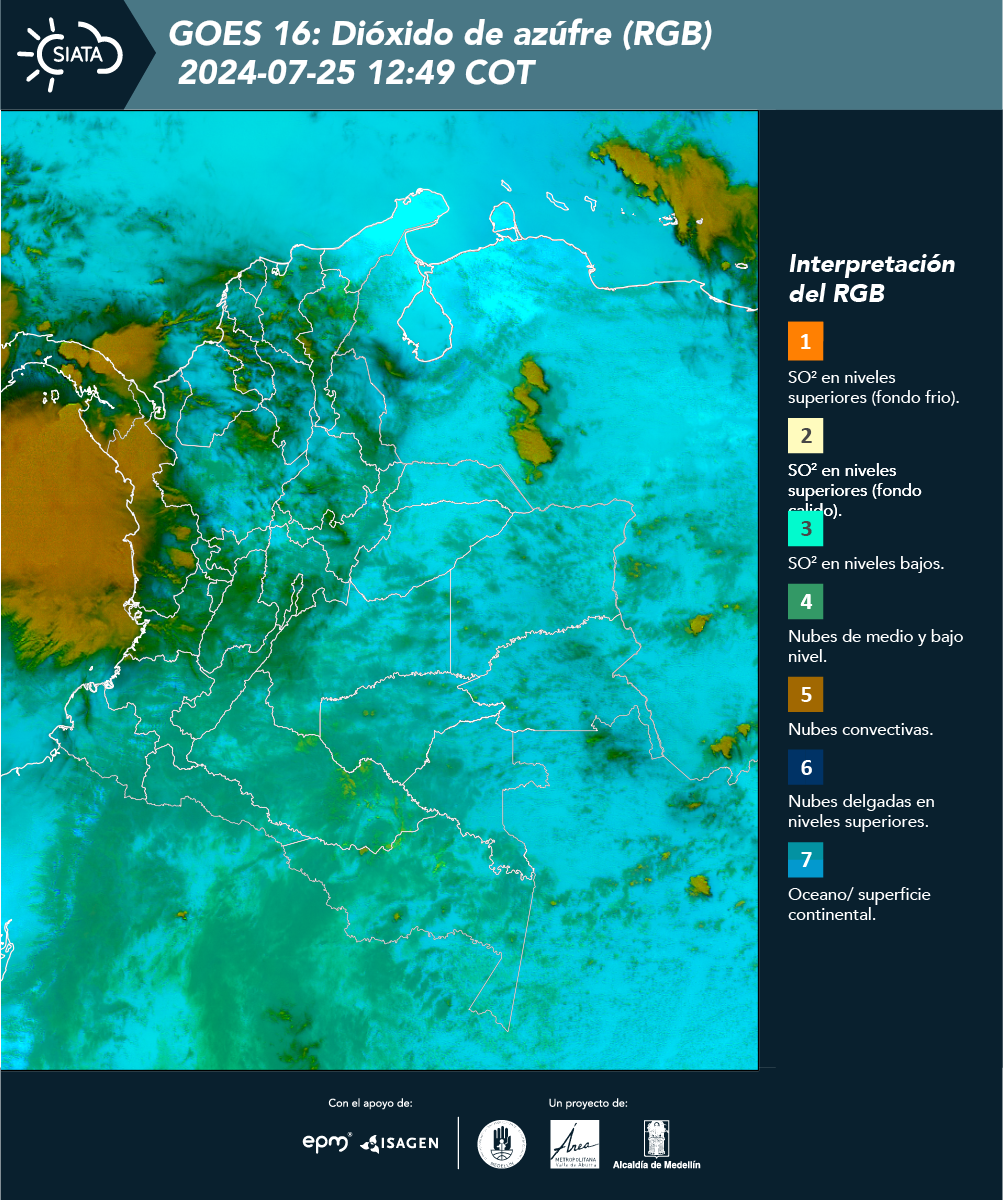
Task: Select blue legend swatch number 7
Action: click(x=805, y=860)
